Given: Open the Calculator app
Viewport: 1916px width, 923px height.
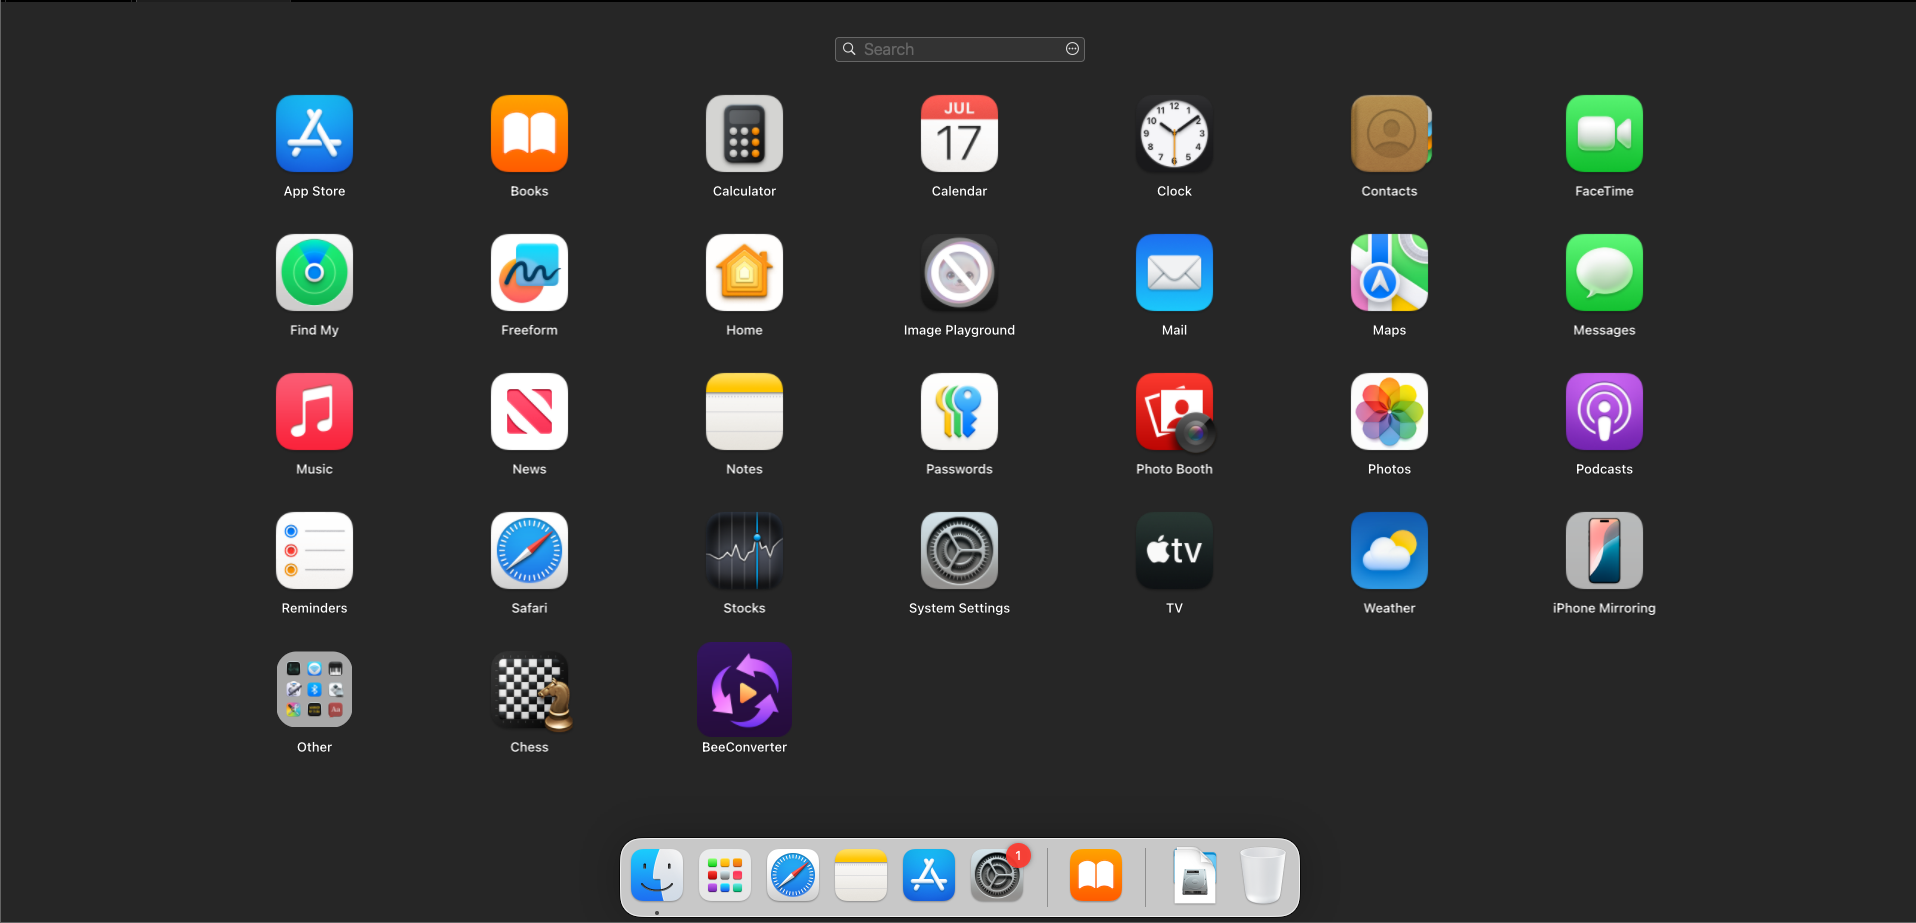Looking at the screenshot, I should click(744, 134).
